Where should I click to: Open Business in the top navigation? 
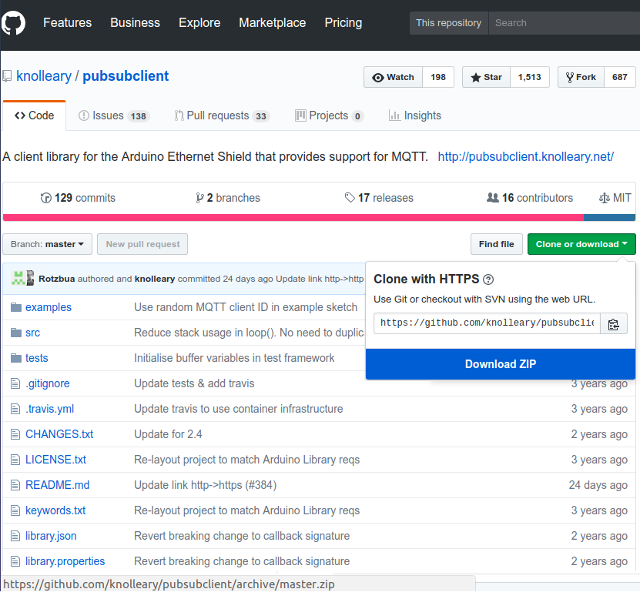point(135,23)
